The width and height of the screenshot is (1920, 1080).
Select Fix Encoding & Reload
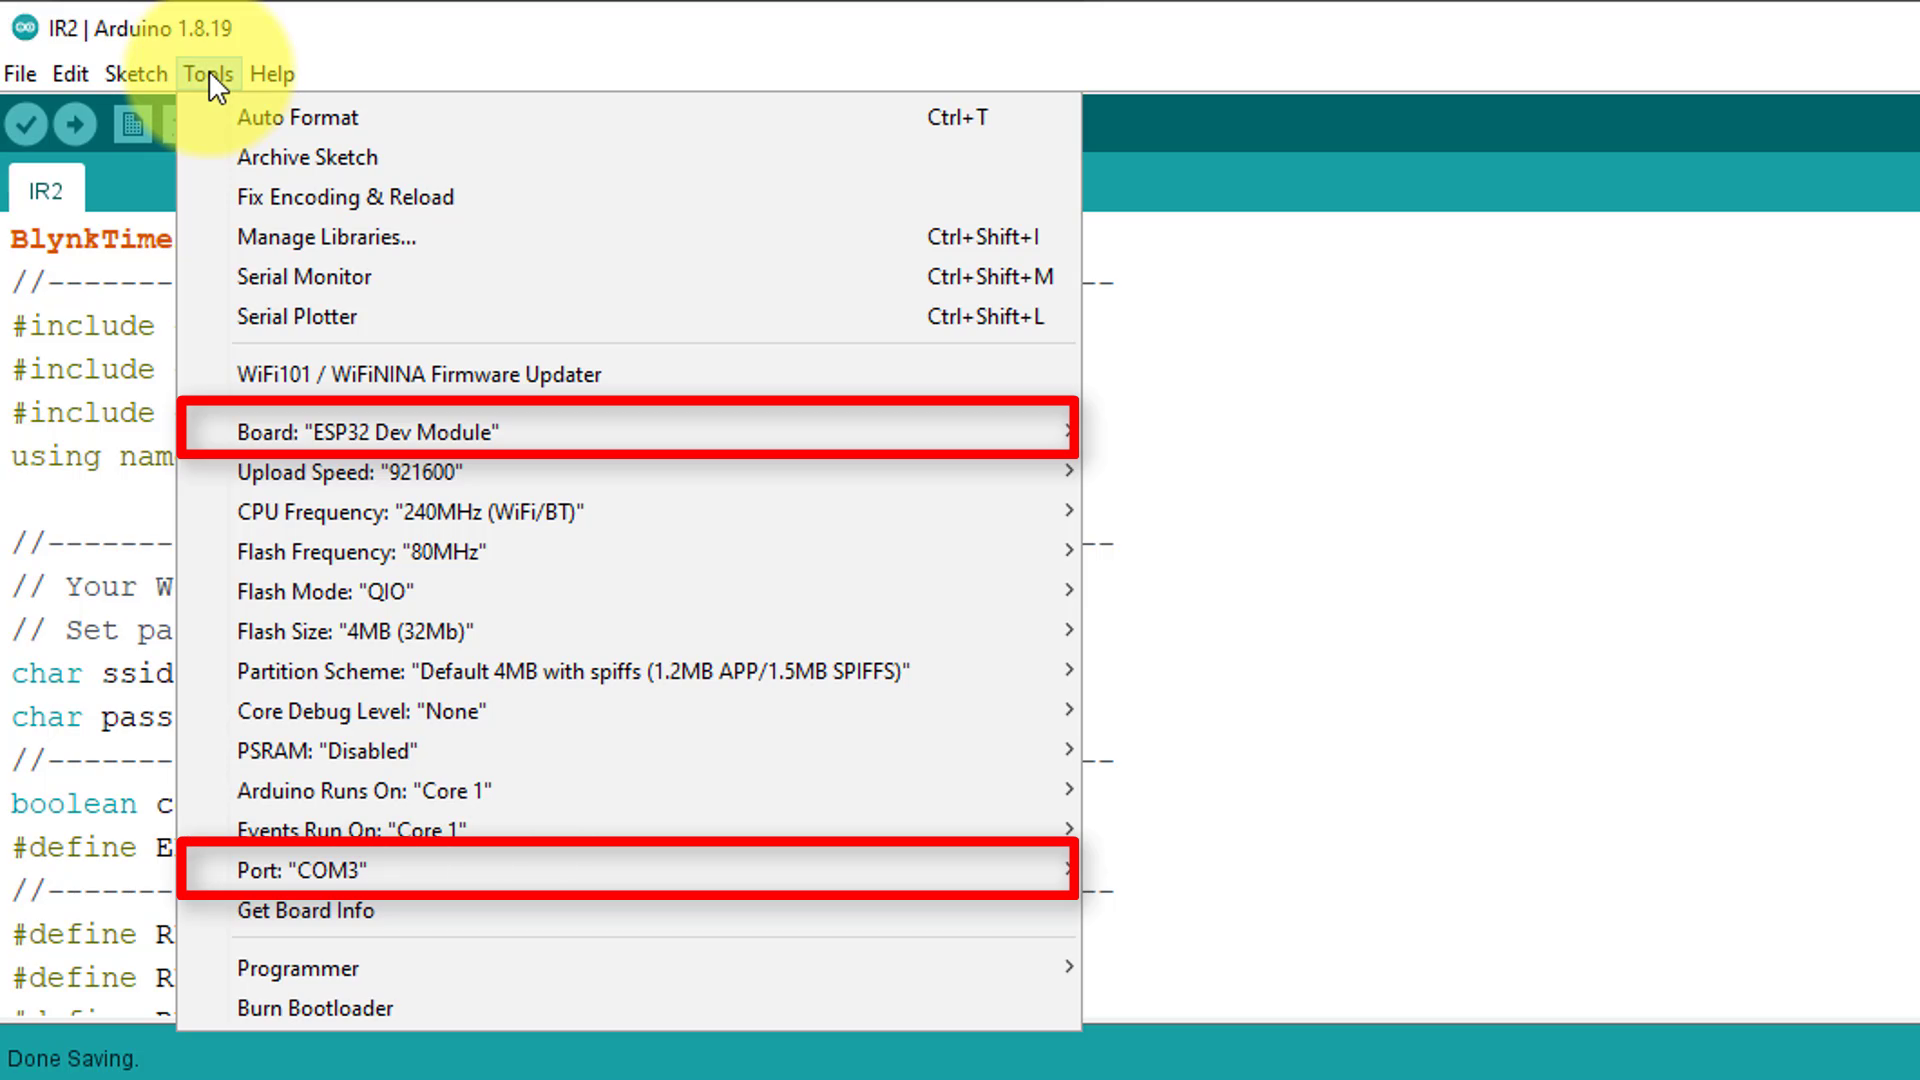629,197
